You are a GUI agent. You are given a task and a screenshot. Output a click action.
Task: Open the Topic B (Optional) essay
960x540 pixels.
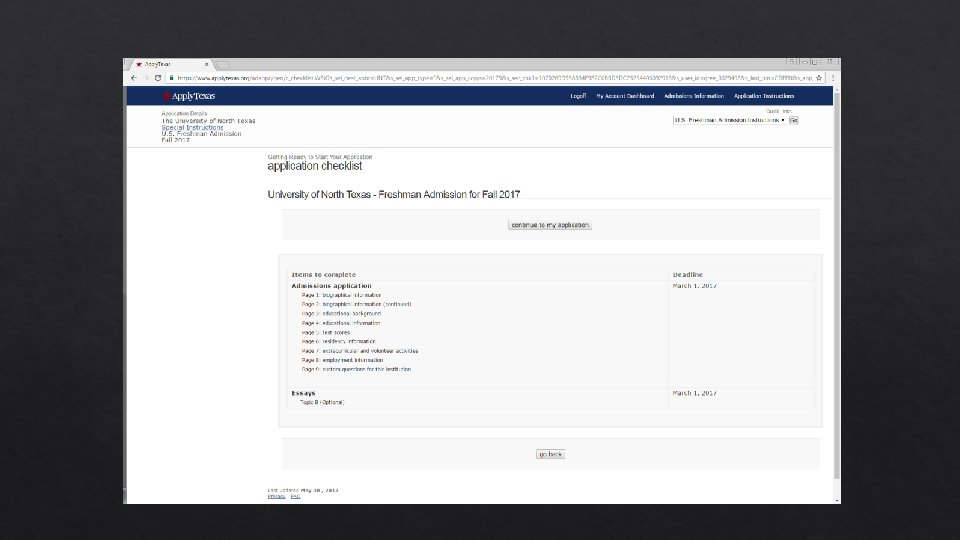[x=322, y=402]
